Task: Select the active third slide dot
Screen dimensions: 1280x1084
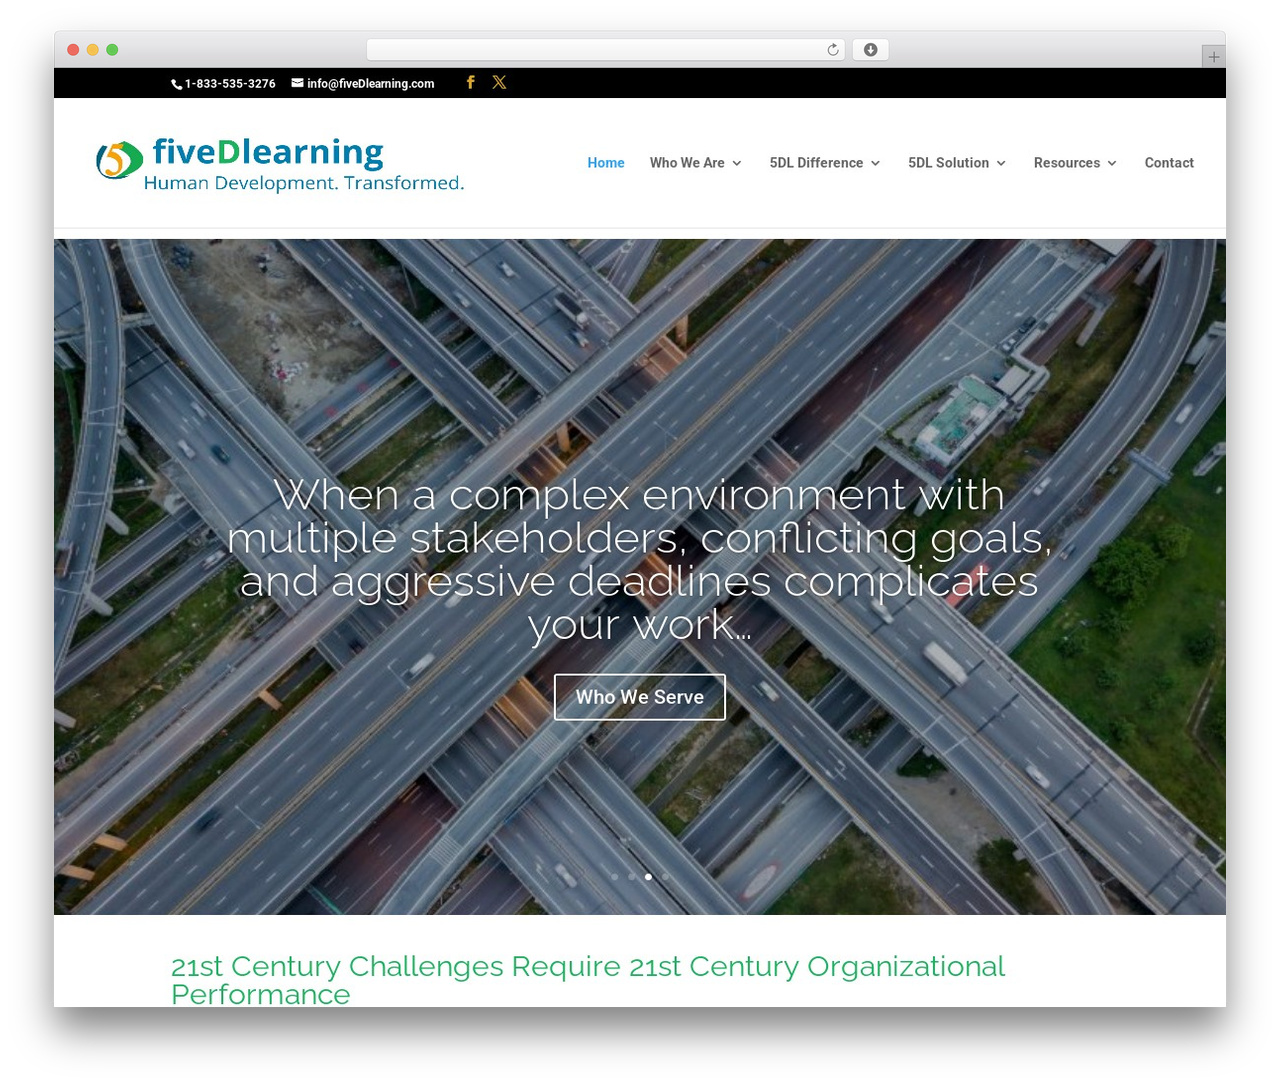Action: pyautogui.click(x=648, y=877)
